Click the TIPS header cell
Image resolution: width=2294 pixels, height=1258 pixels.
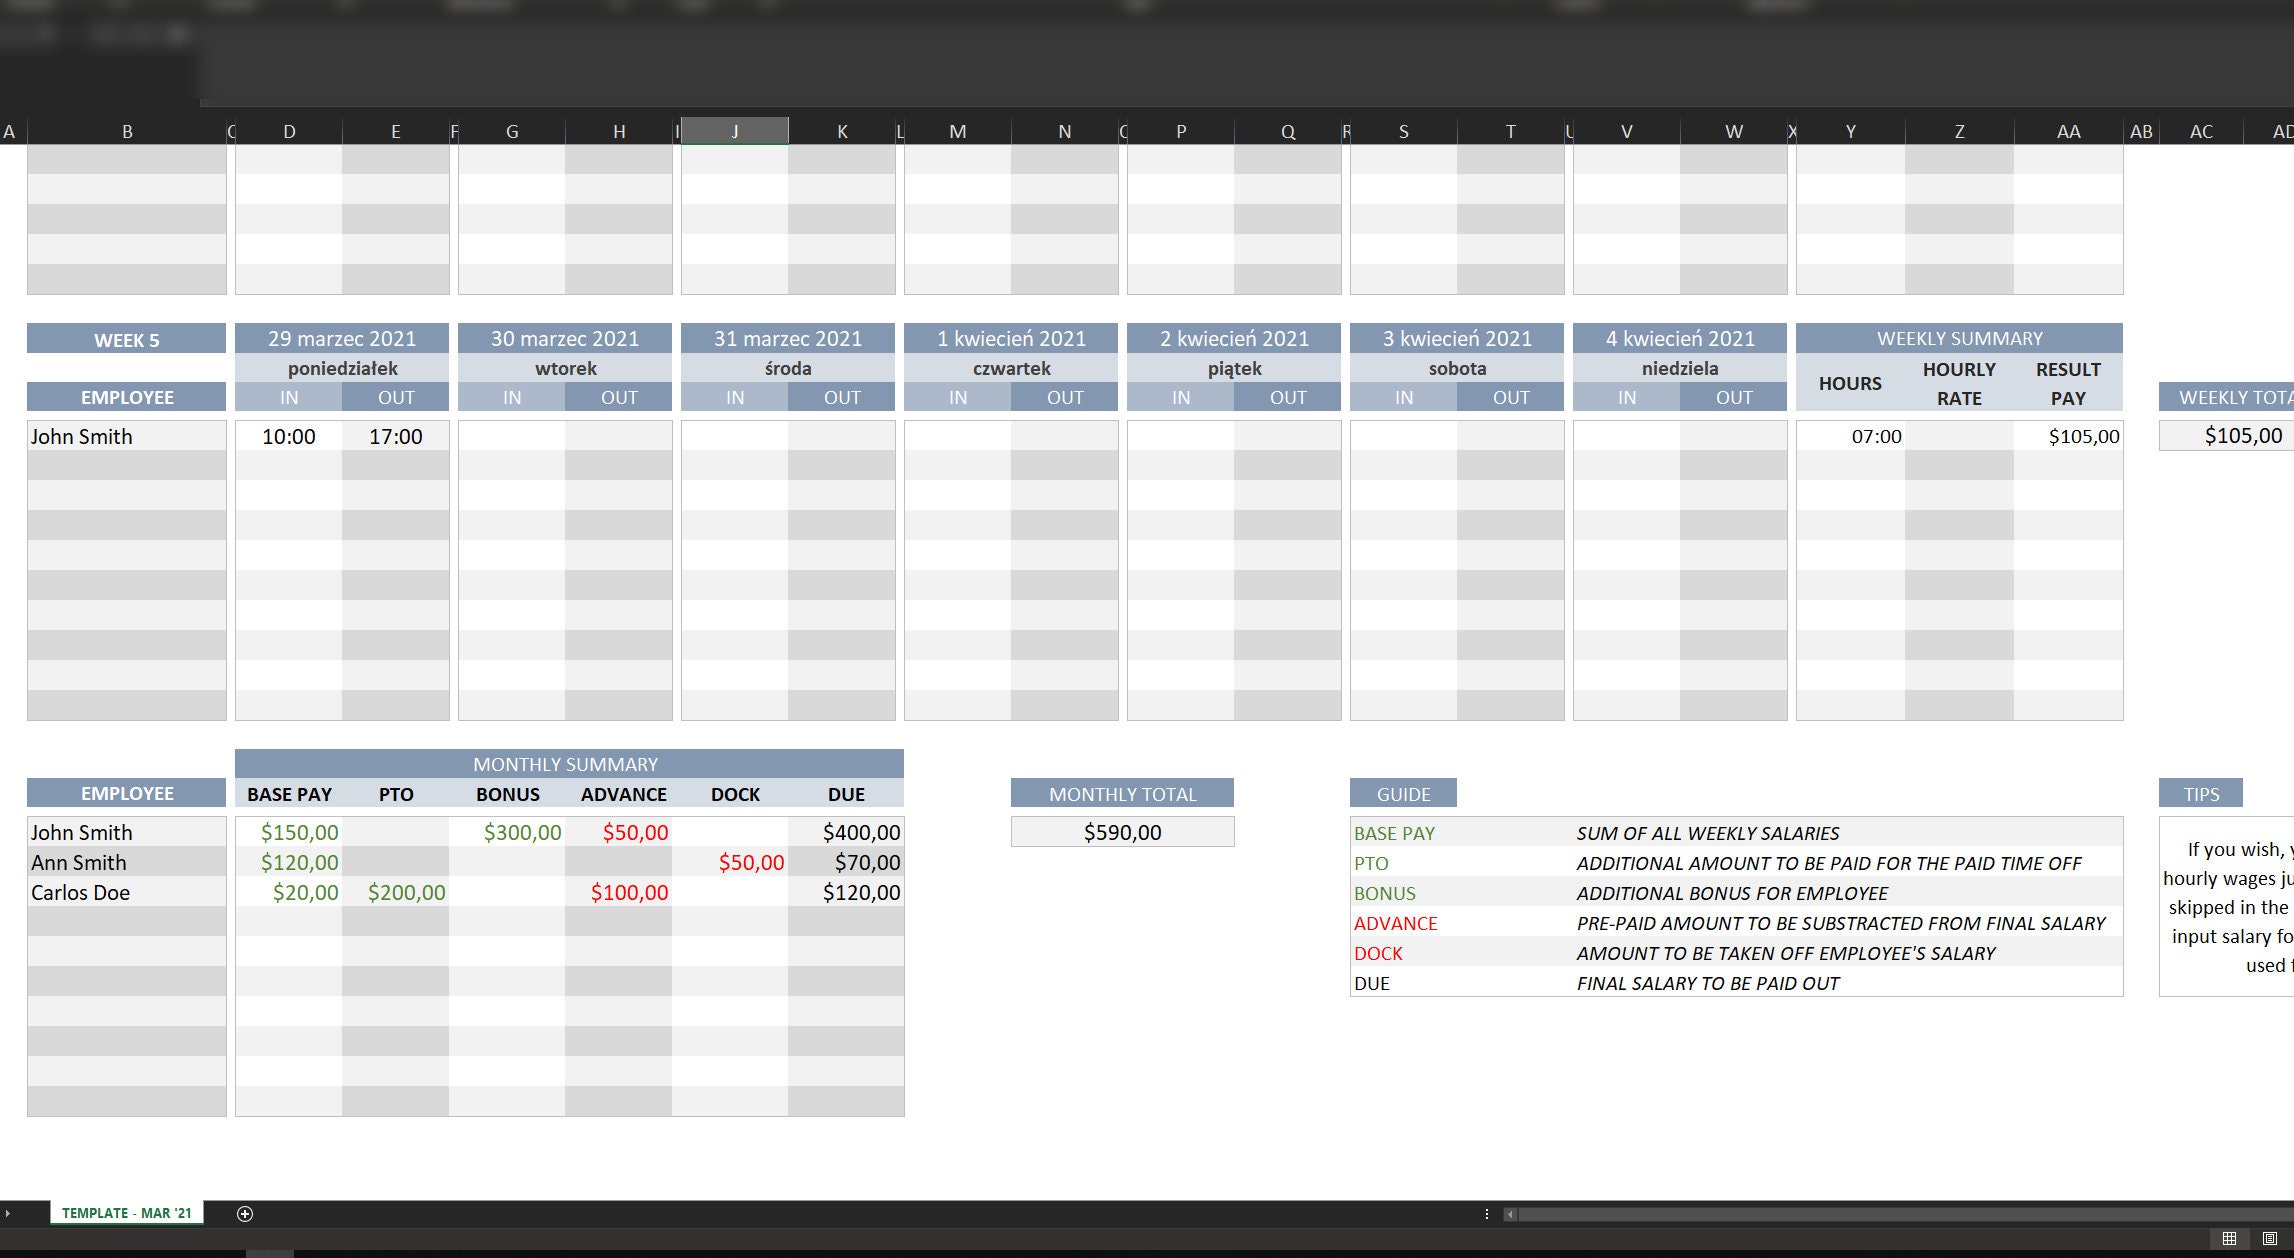pyautogui.click(x=2199, y=793)
